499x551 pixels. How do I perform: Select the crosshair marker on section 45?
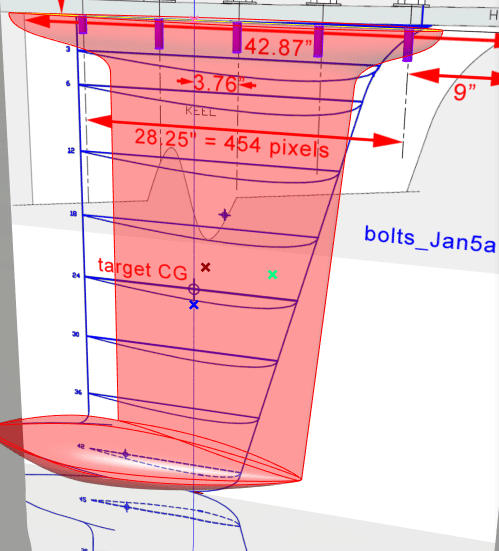[x=127, y=507]
